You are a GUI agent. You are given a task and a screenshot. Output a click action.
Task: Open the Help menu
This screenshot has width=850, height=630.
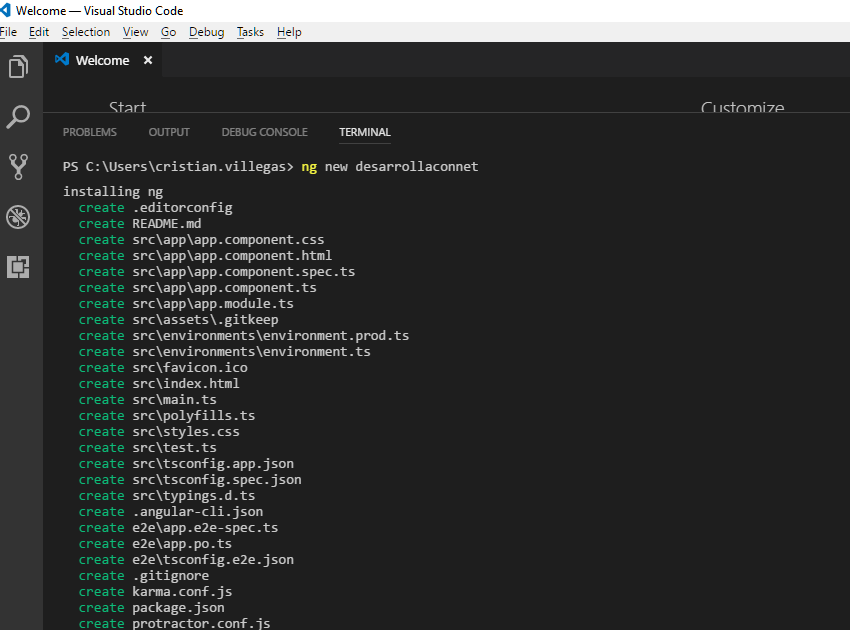pyautogui.click(x=289, y=31)
